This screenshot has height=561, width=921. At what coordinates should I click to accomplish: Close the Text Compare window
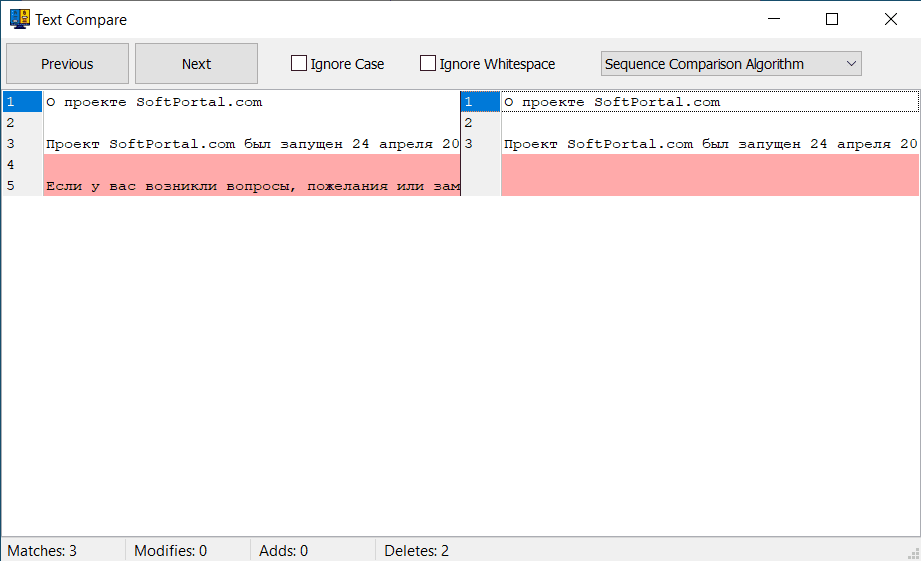890,19
